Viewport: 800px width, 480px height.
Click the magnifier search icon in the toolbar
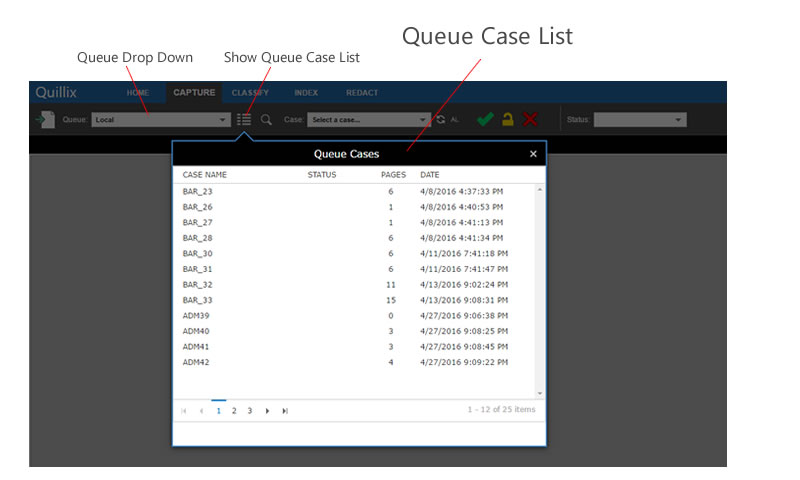266,120
